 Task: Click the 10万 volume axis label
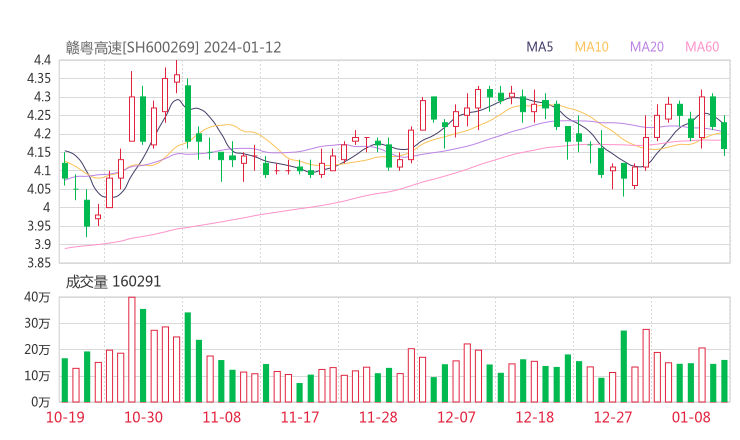point(37,376)
